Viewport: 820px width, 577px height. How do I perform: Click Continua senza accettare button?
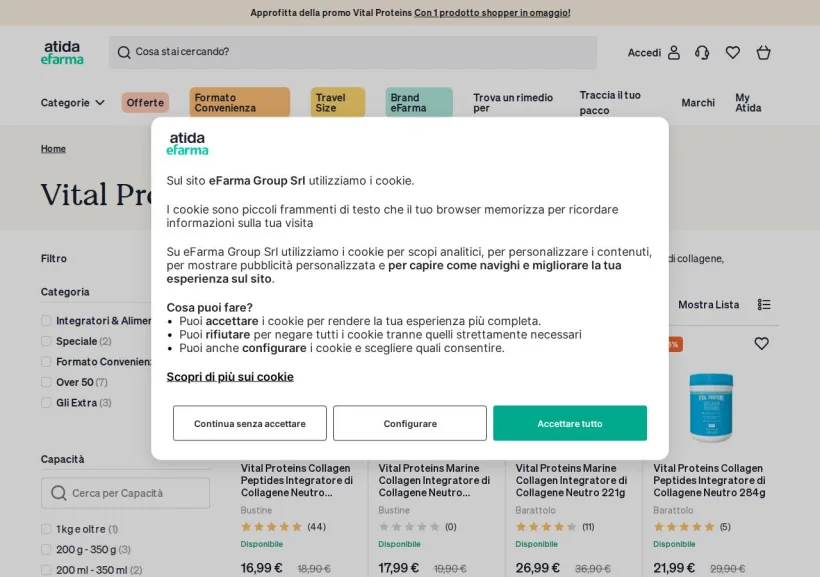tap(250, 423)
